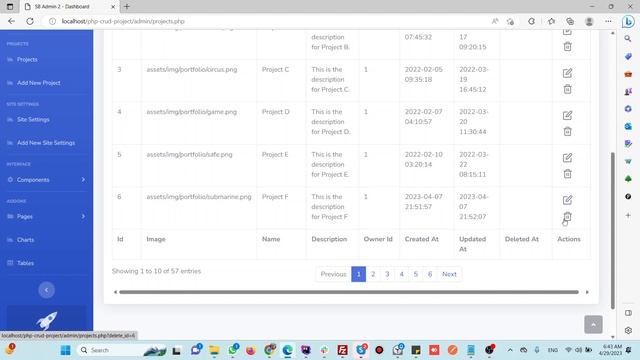Click scroll-to-top arrow button
The image size is (640, 360).
(x=593, y=324)
